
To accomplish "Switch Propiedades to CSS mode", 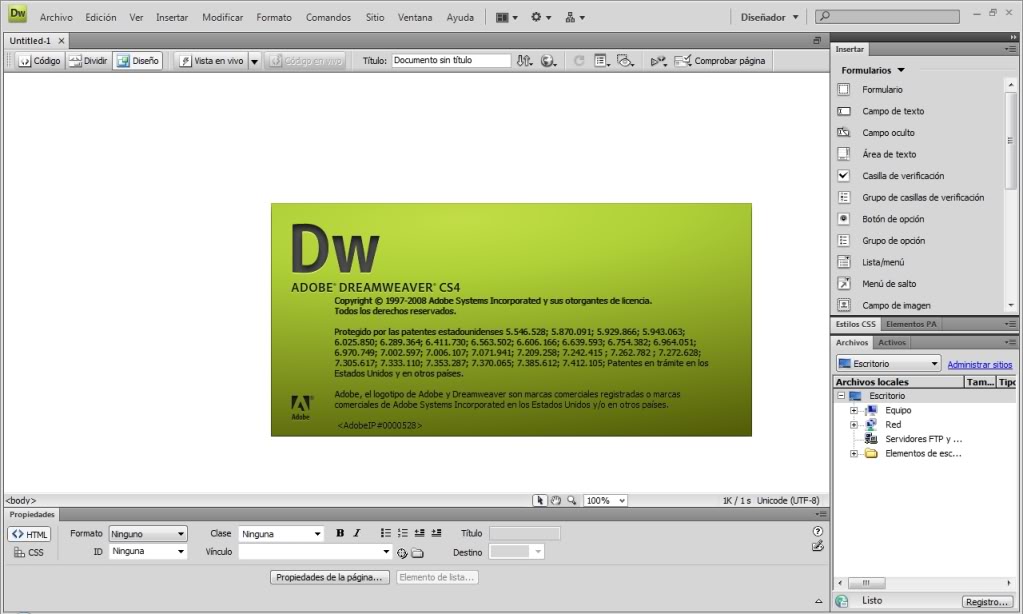I will [29, 552].
